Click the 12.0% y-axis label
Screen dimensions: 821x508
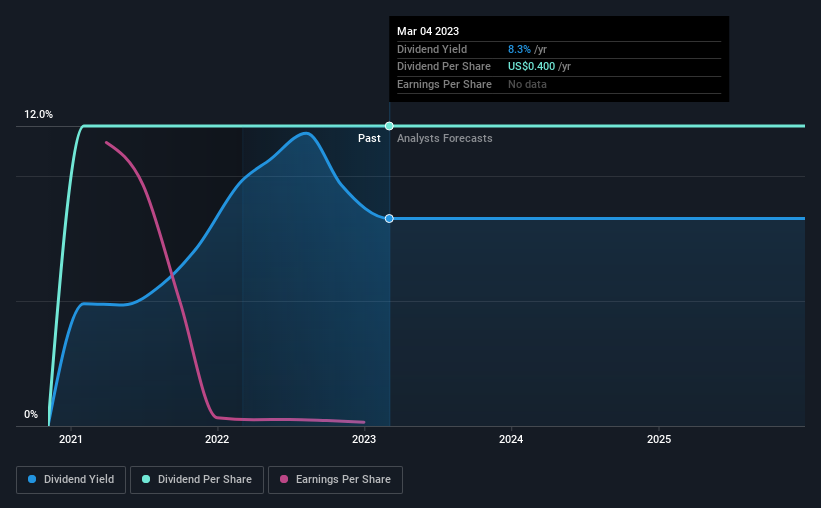pos(38,114)
